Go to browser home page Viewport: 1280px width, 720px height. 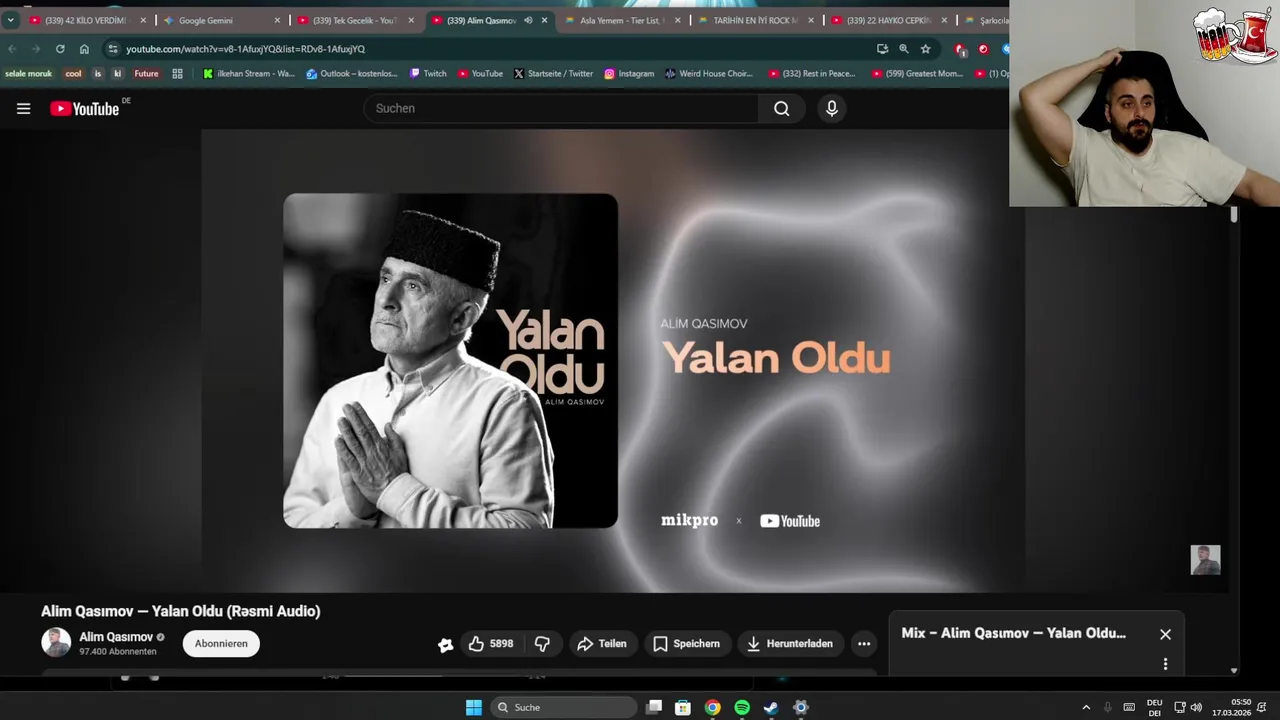pos(84,48)
